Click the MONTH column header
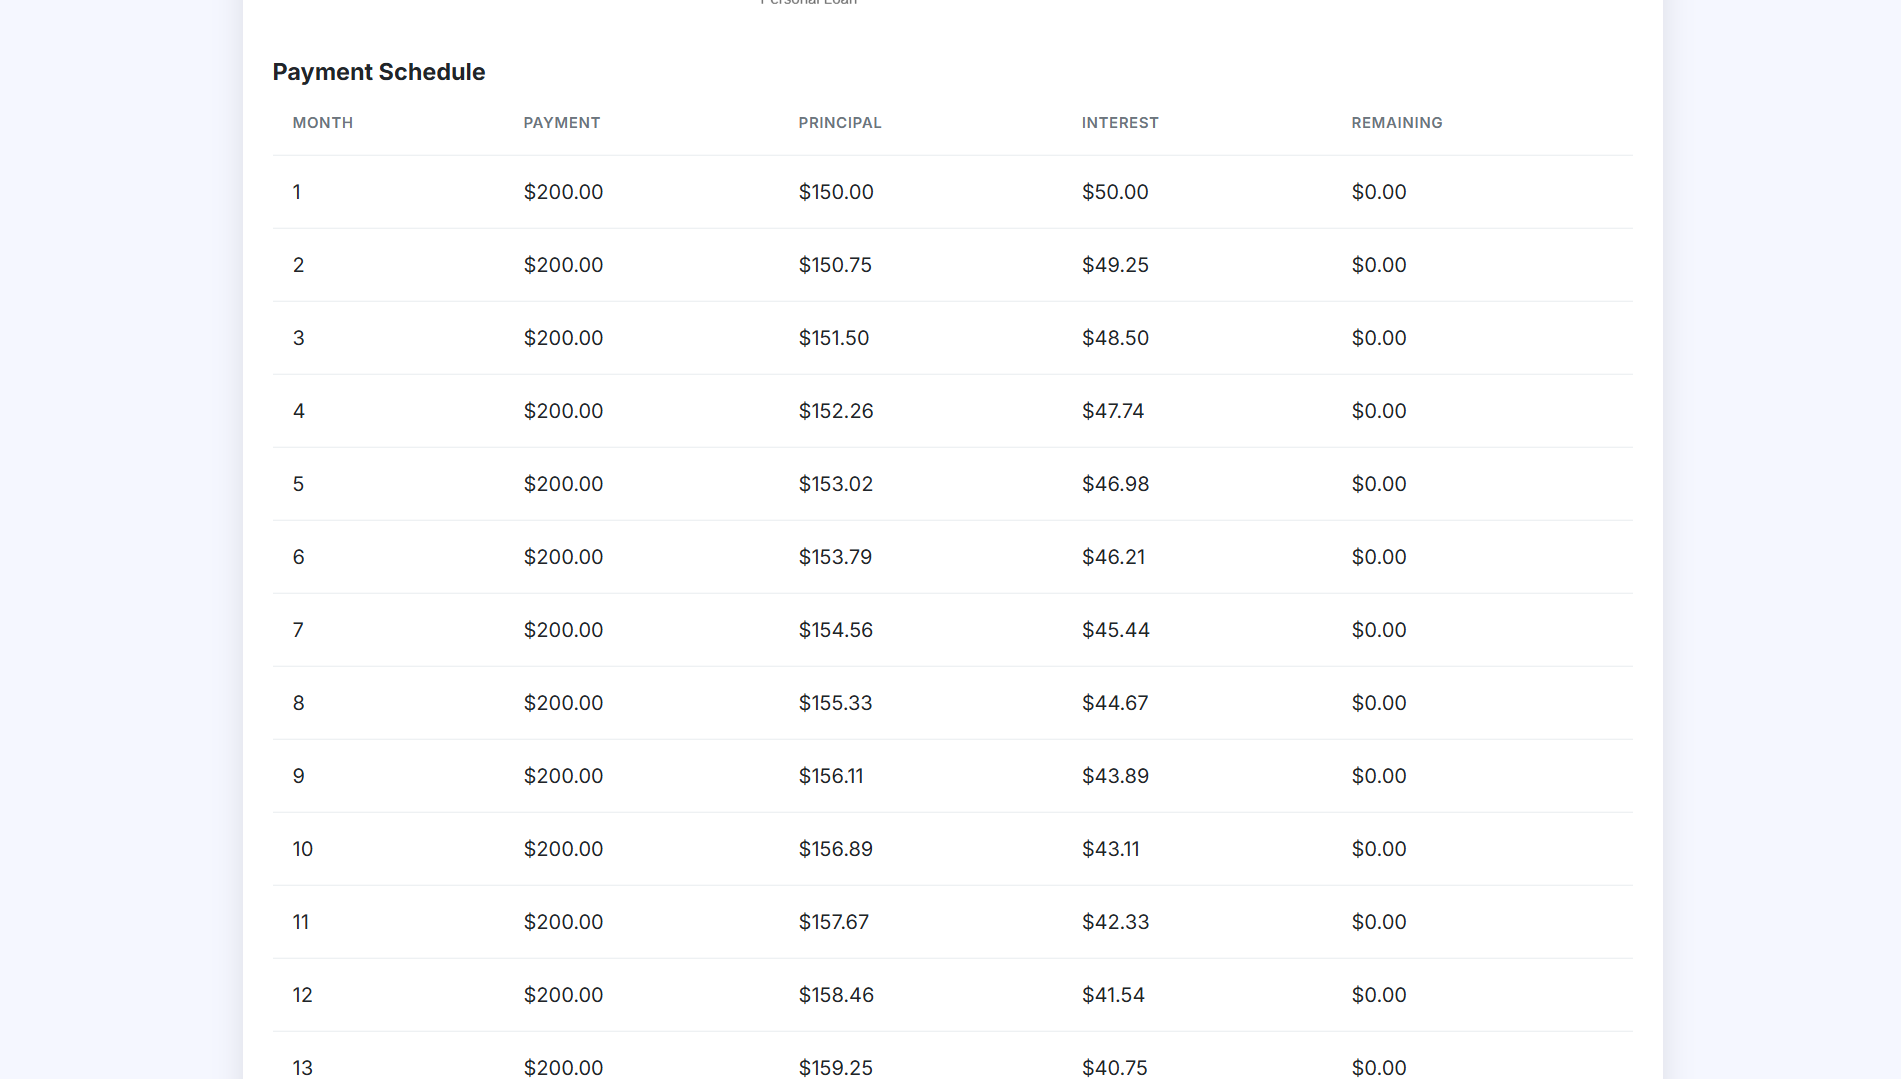Viewport: 1901px width, 1079px height. coord(322,123)
